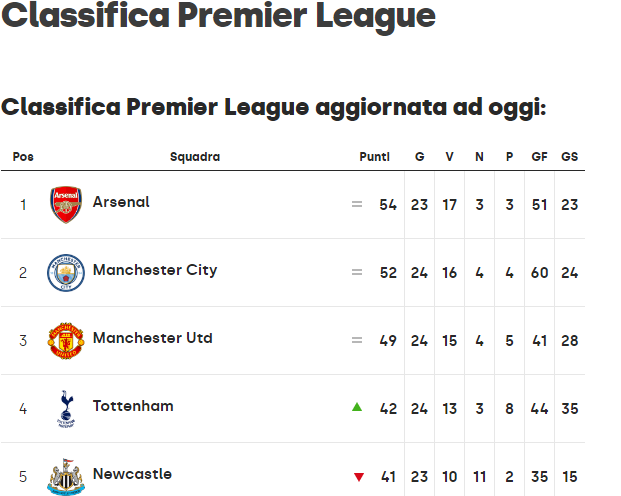Open the Tottenham team name link

coord(133,406)
